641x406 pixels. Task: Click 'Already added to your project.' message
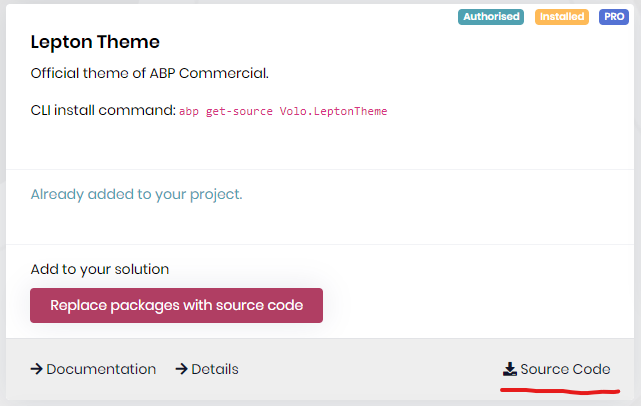click(136, 194)
